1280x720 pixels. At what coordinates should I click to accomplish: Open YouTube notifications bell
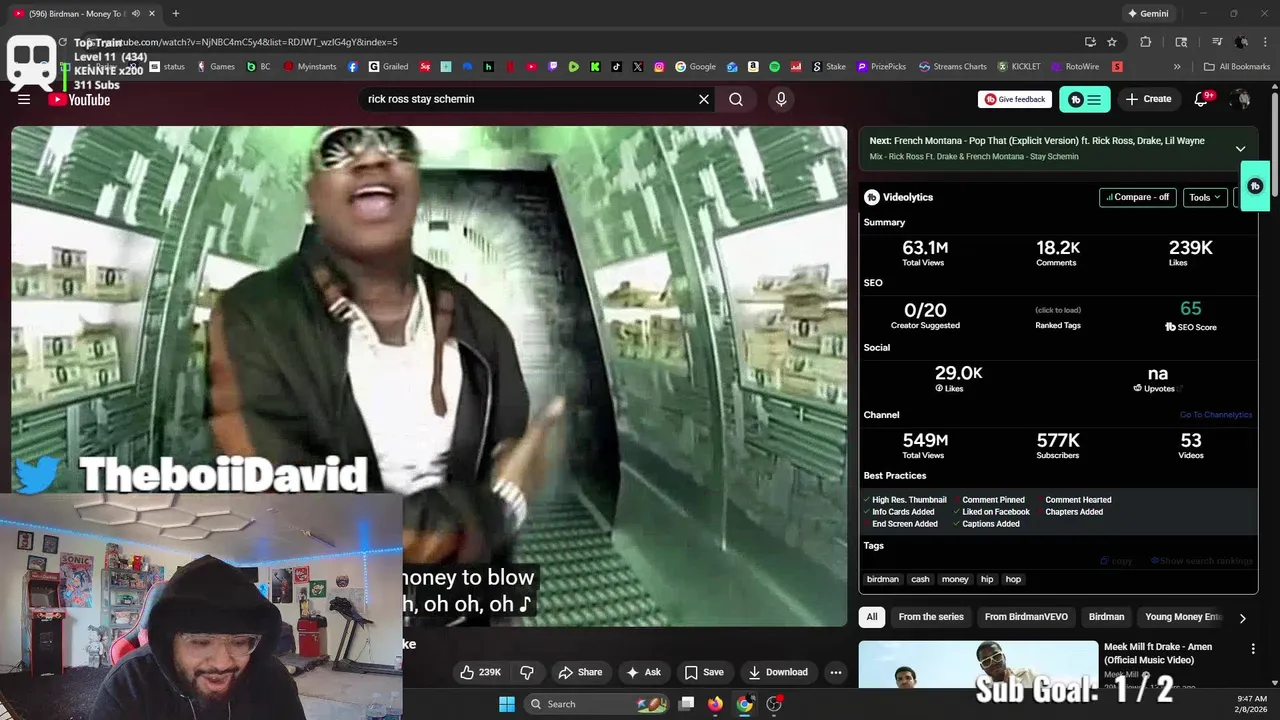click(x=1203, y=99)
